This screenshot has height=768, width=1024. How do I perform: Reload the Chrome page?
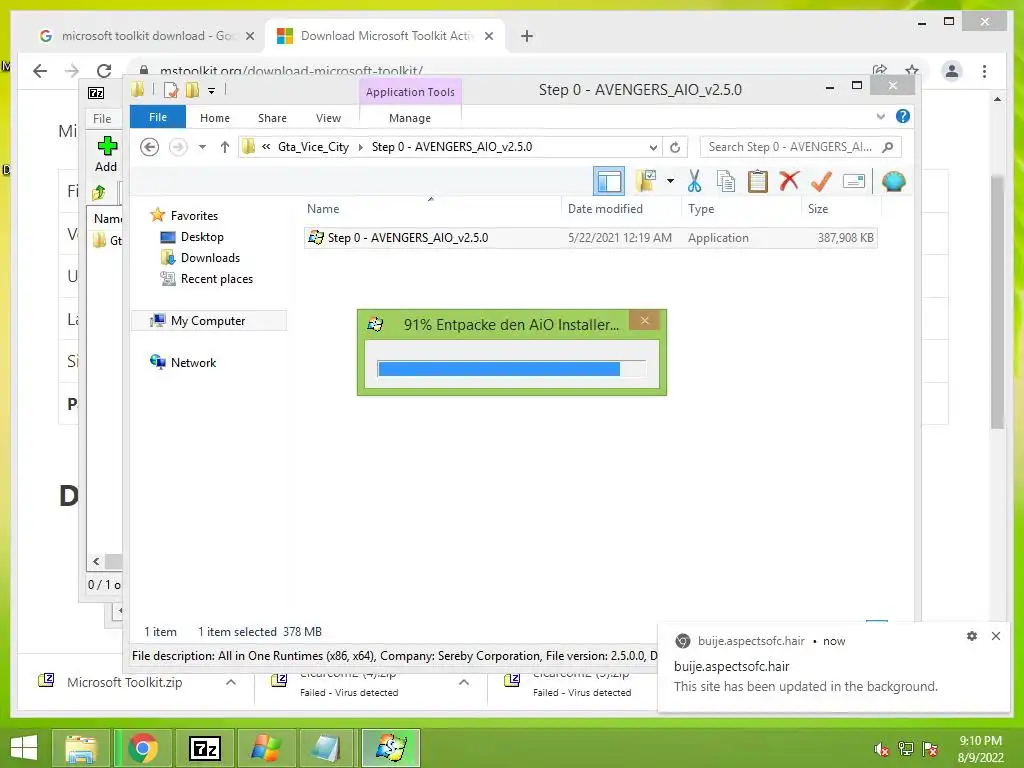104,71
